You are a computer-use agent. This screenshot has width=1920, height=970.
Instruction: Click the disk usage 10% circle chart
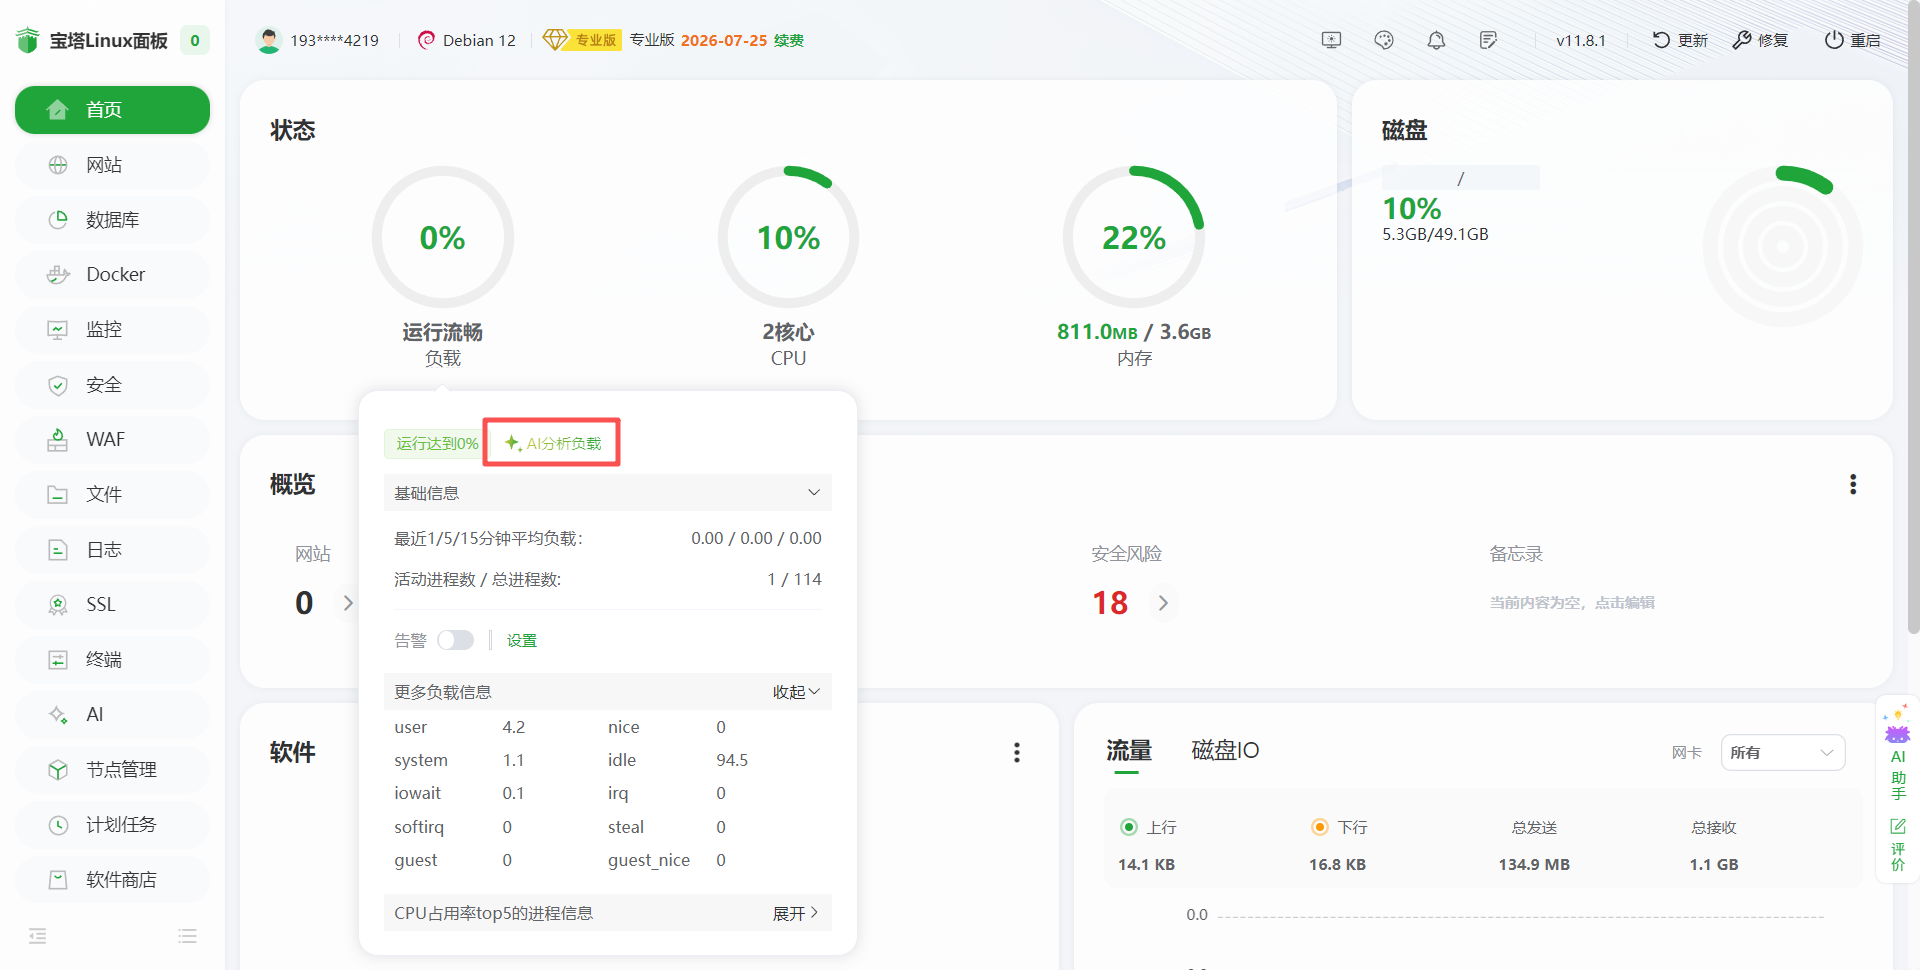1782,246
